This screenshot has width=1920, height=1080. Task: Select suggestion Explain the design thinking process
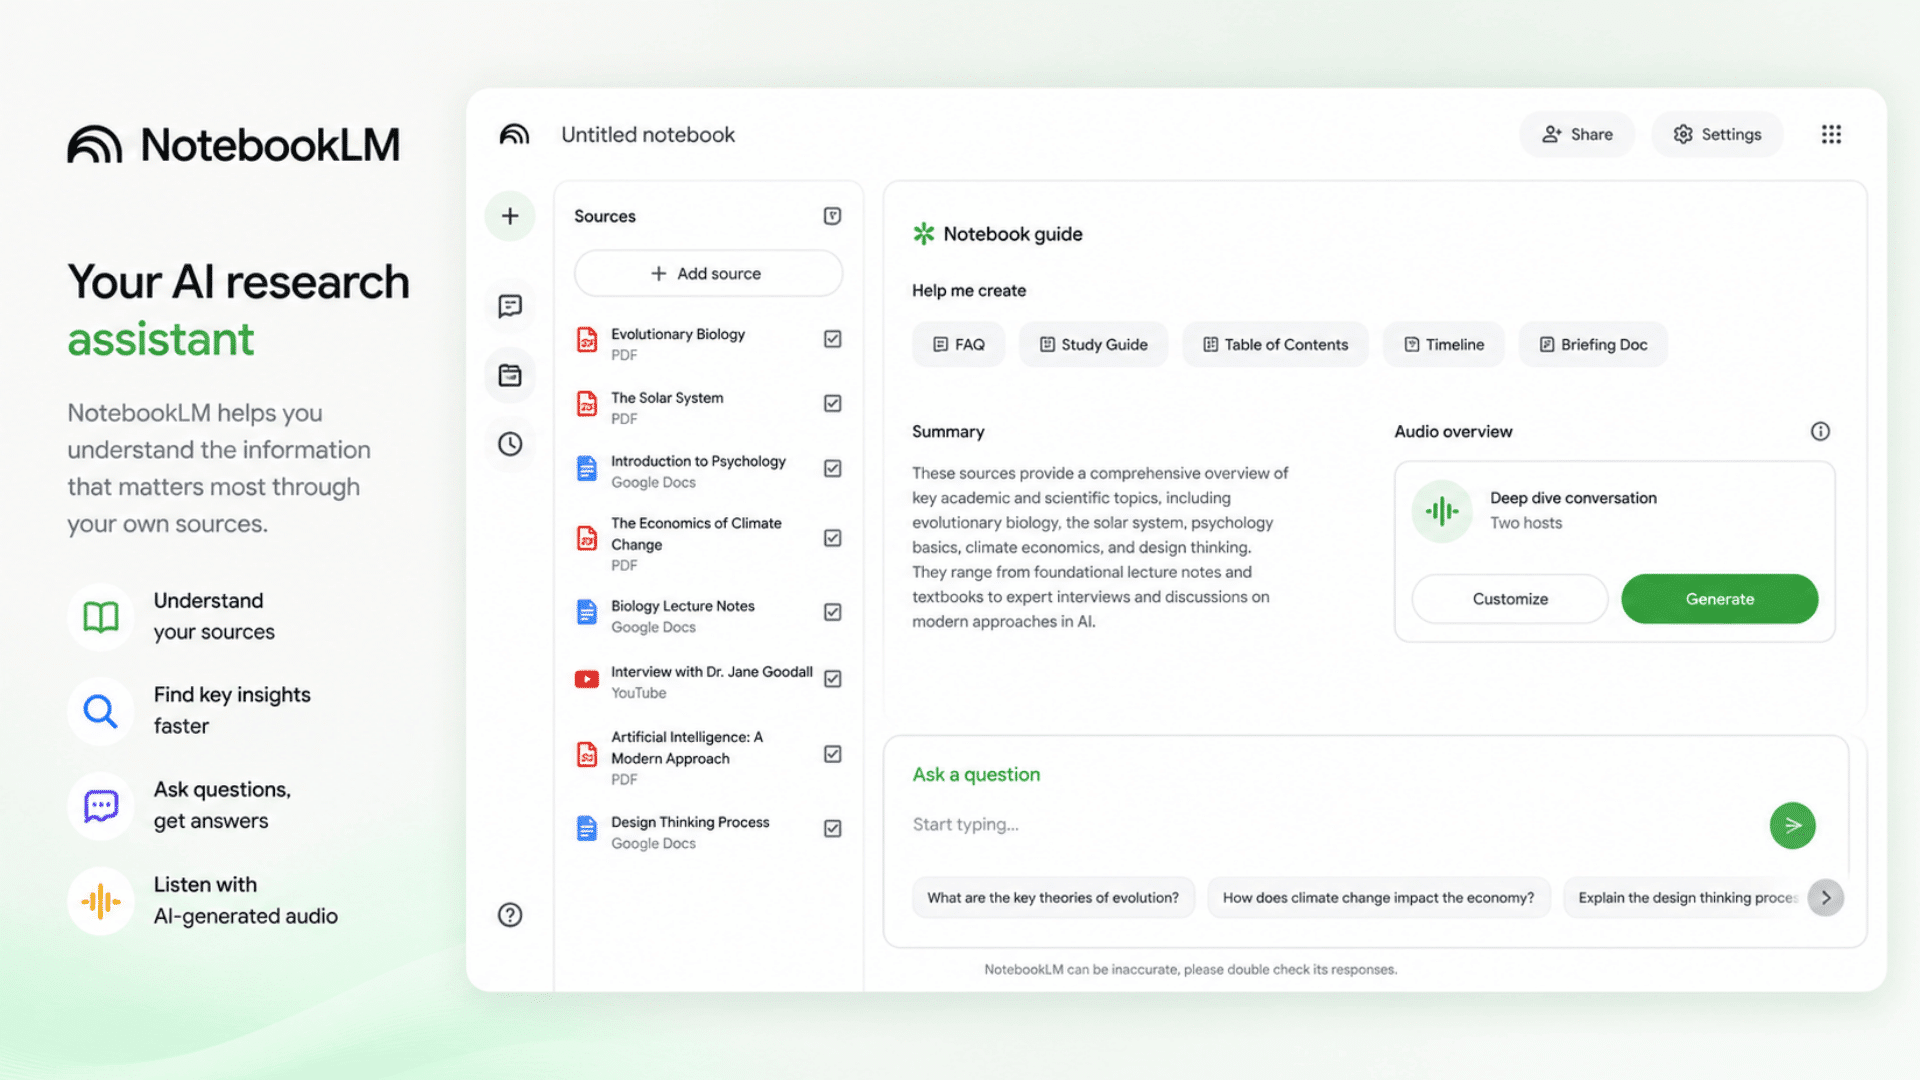tap(1686, 898)
